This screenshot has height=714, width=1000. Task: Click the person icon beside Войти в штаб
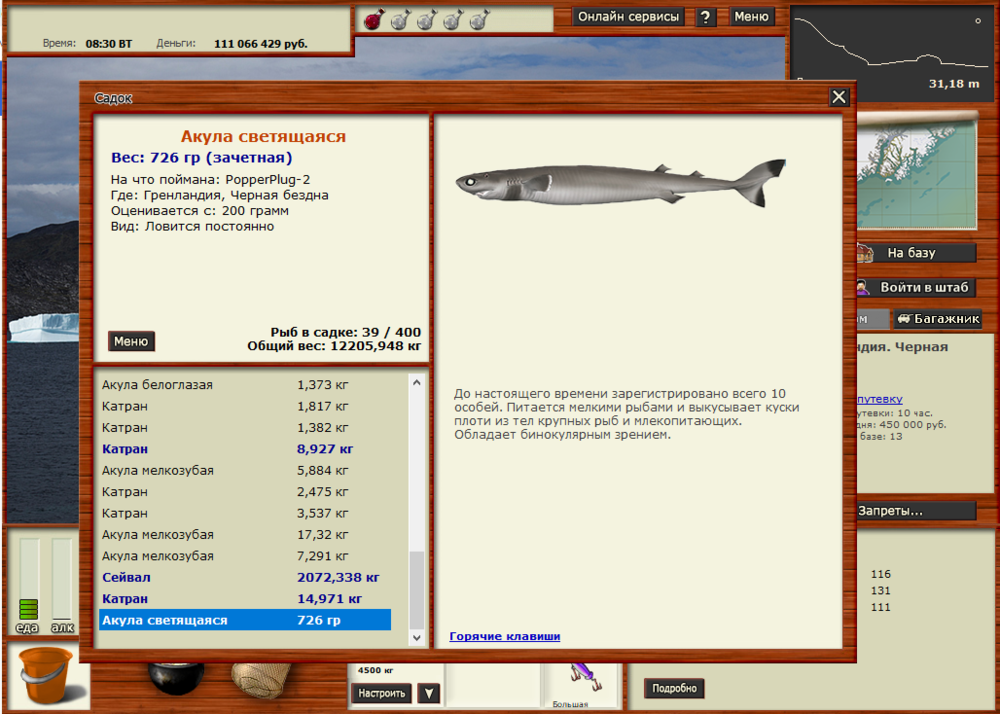tap(862, 287)
